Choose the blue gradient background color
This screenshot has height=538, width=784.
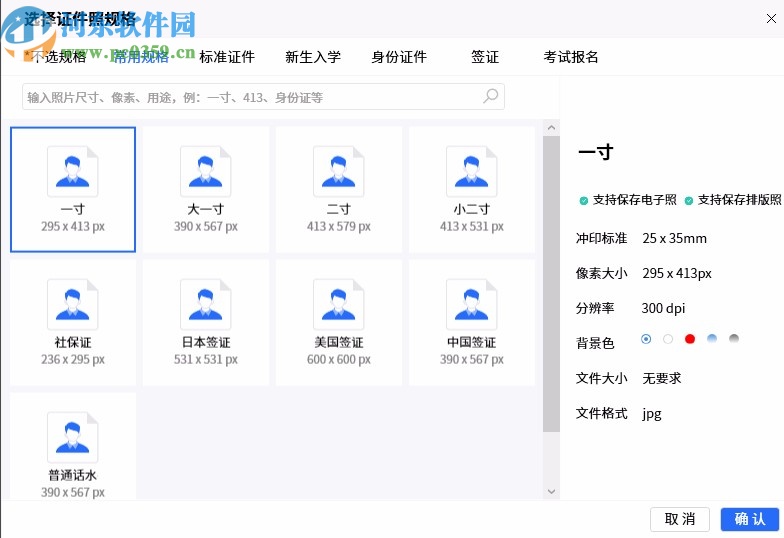tap(712, 339)
